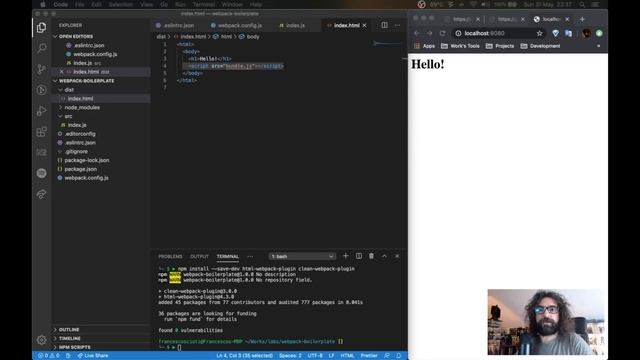Close the localhost browser tab
Image resolution: width=640 pixels, height=360 pixels.
(567, 19)
